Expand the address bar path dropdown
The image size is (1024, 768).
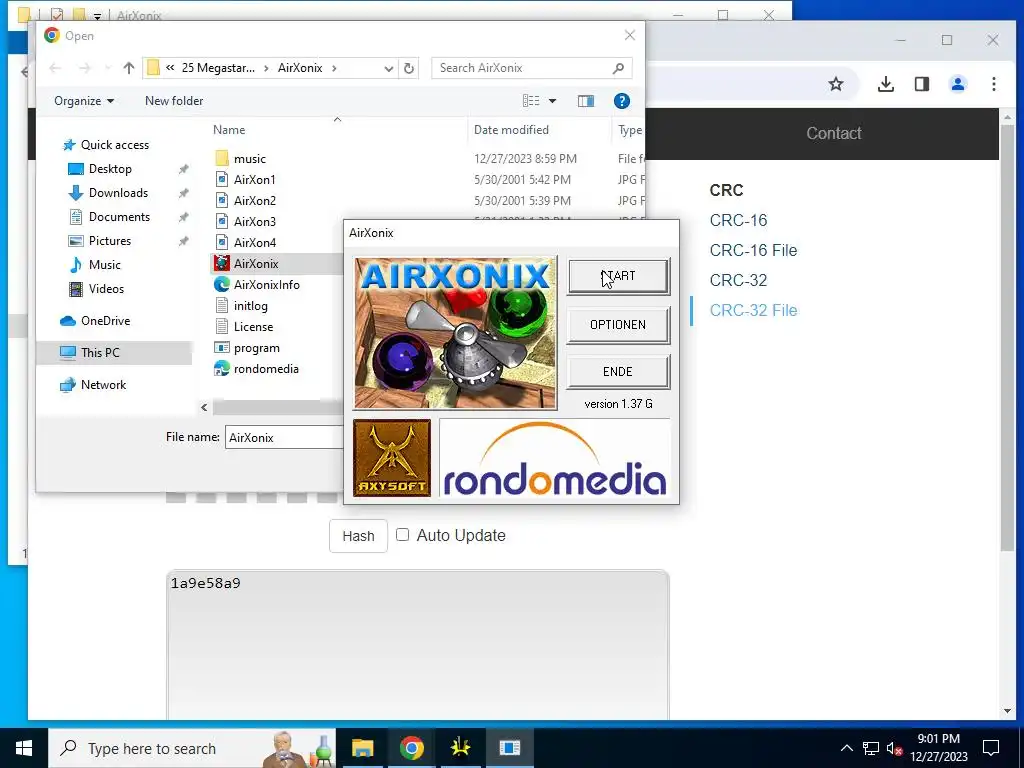click(389, 68)
